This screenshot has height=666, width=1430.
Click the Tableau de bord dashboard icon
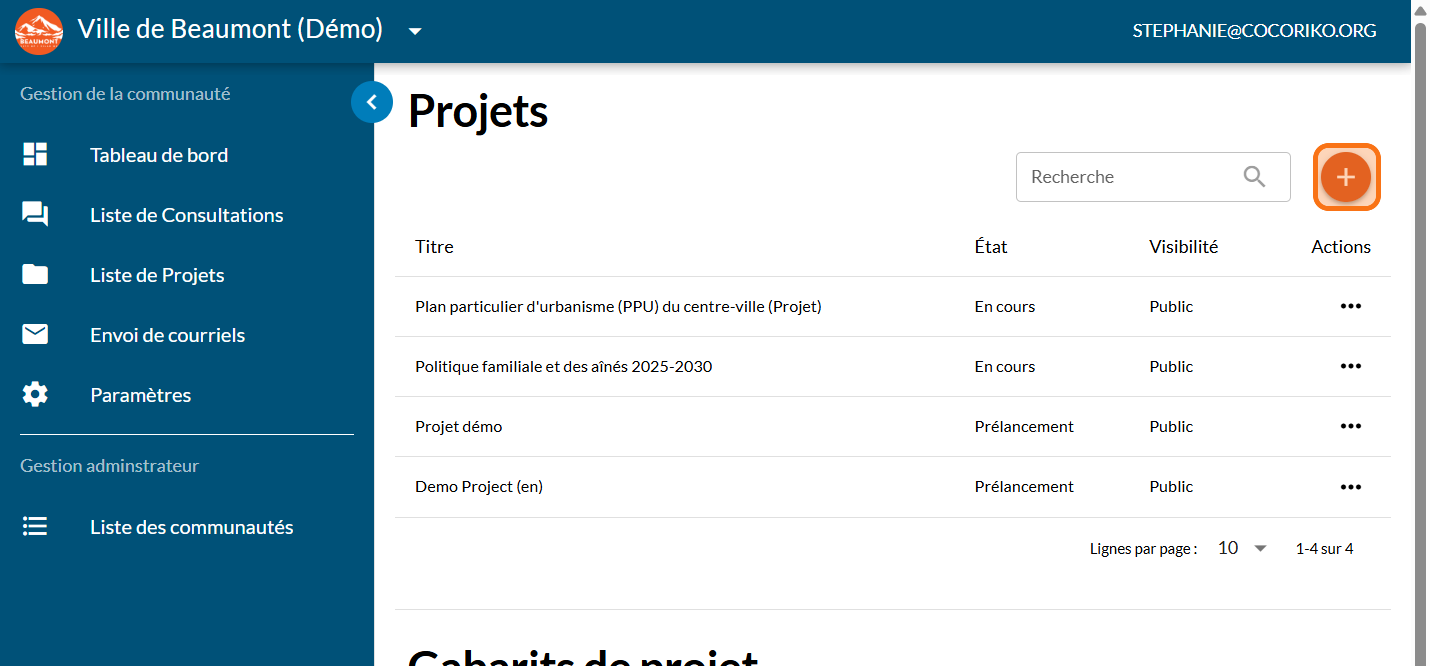[35, 155]
